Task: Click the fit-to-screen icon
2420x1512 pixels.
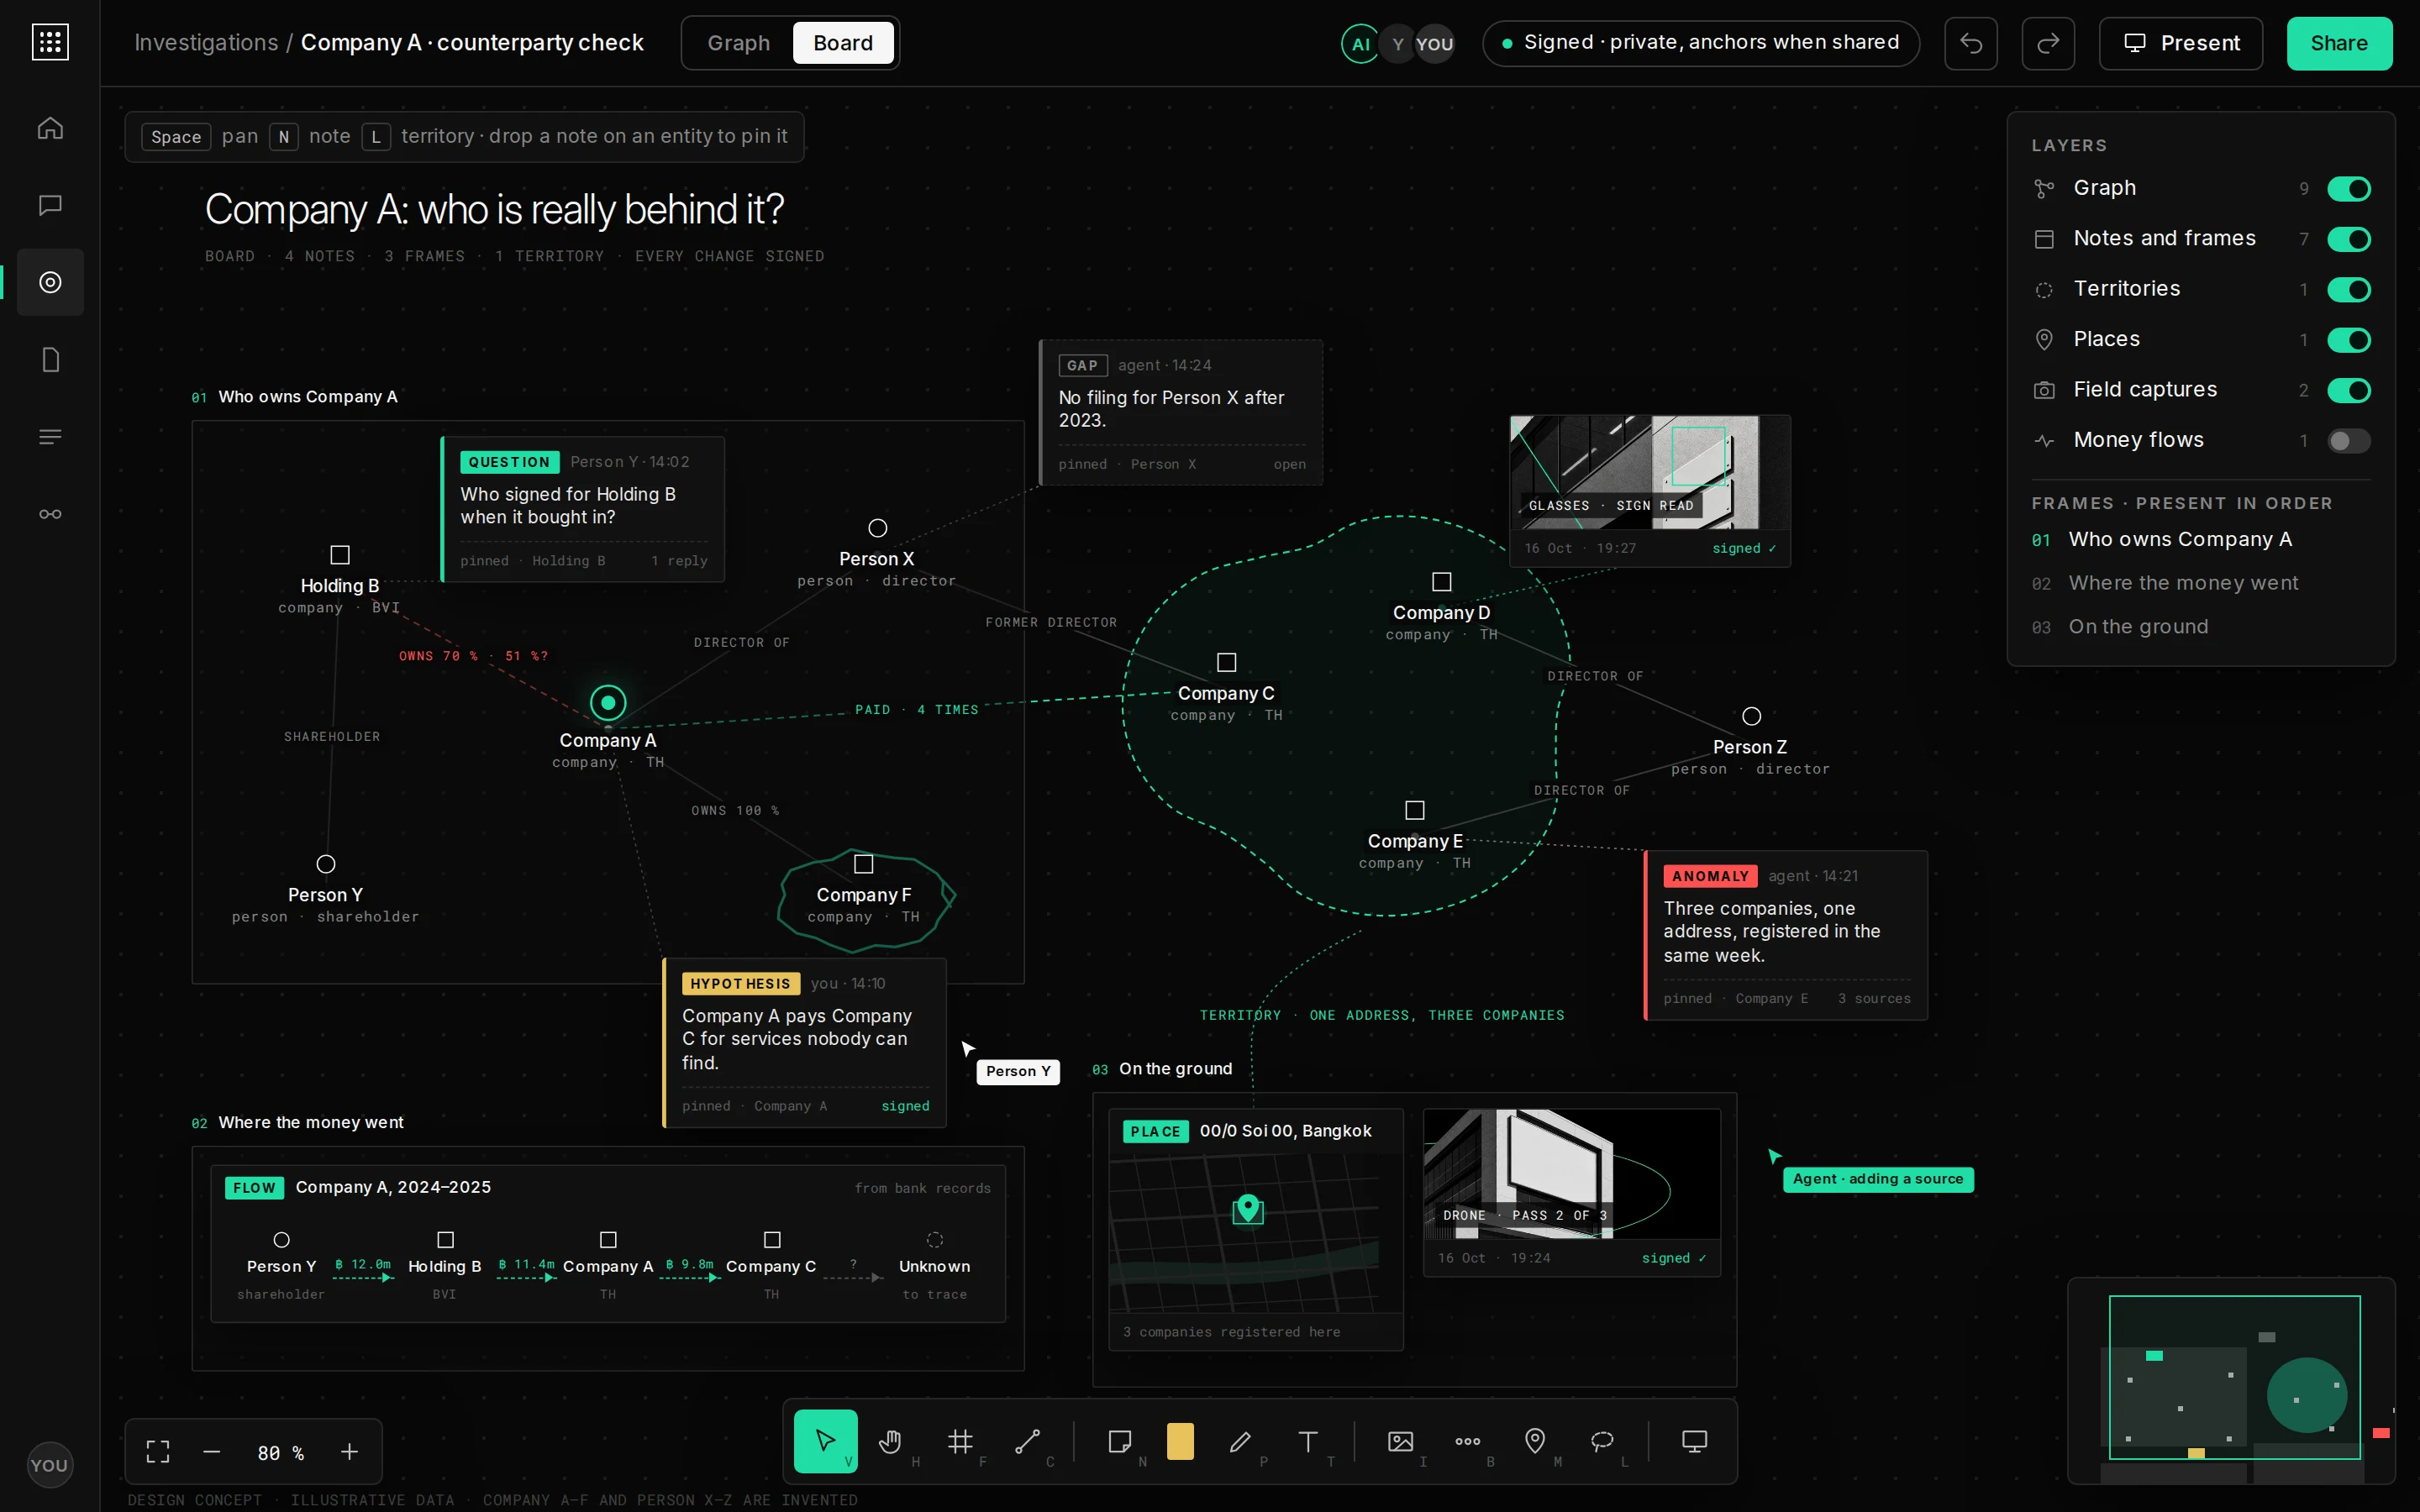Action: [158, 1451]
